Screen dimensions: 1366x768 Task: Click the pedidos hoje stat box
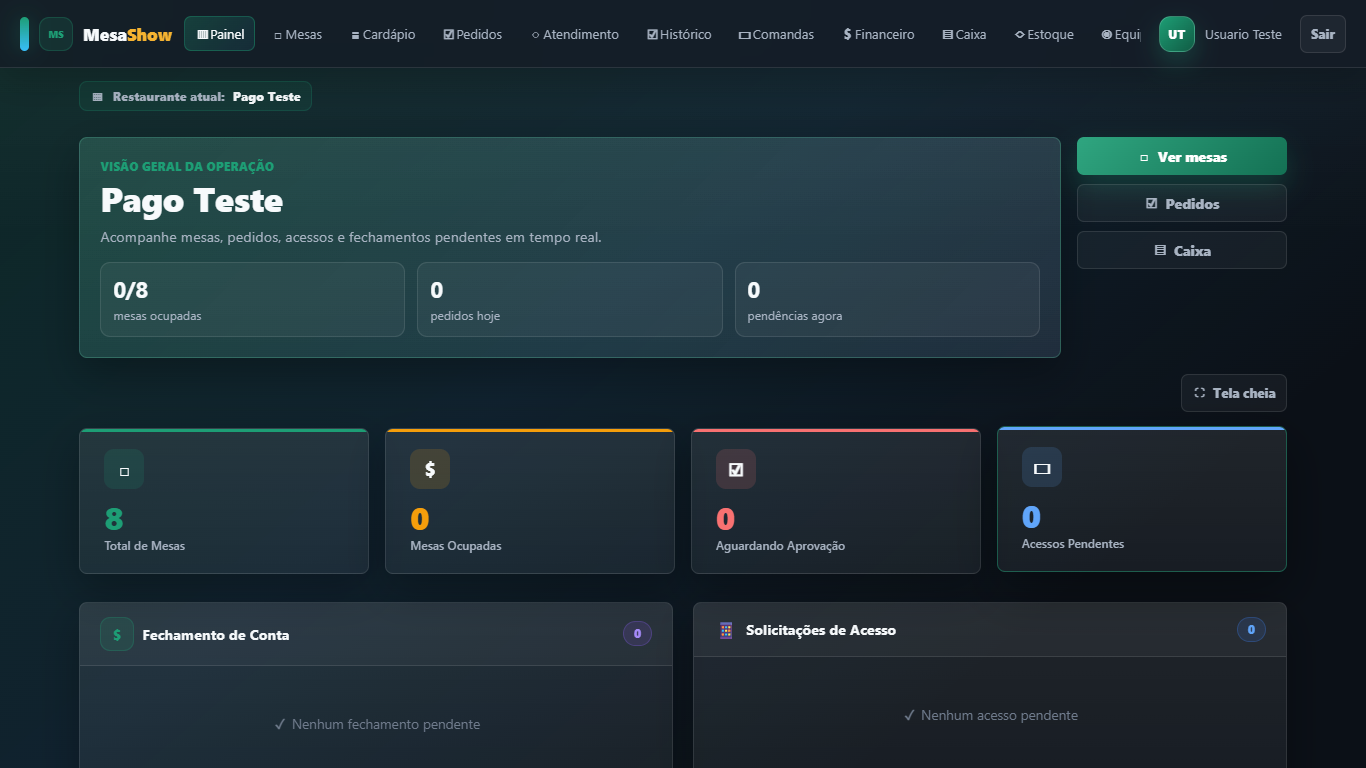tap(570, 300)
